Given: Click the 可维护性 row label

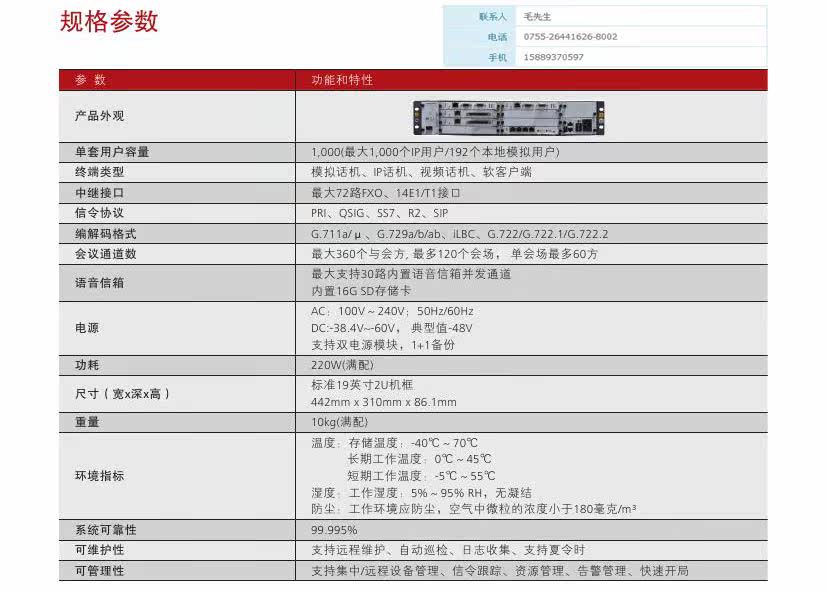Looking at the screenshot, I should pyautogui.click(x=99, y=550).
